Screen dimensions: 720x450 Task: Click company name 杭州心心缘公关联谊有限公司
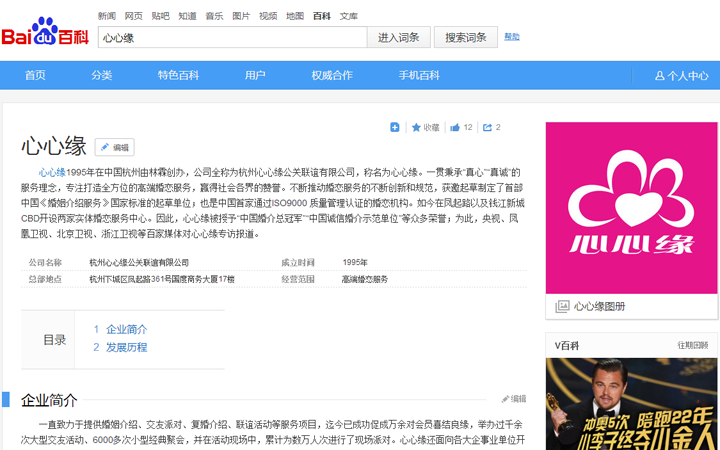[139, 263]
